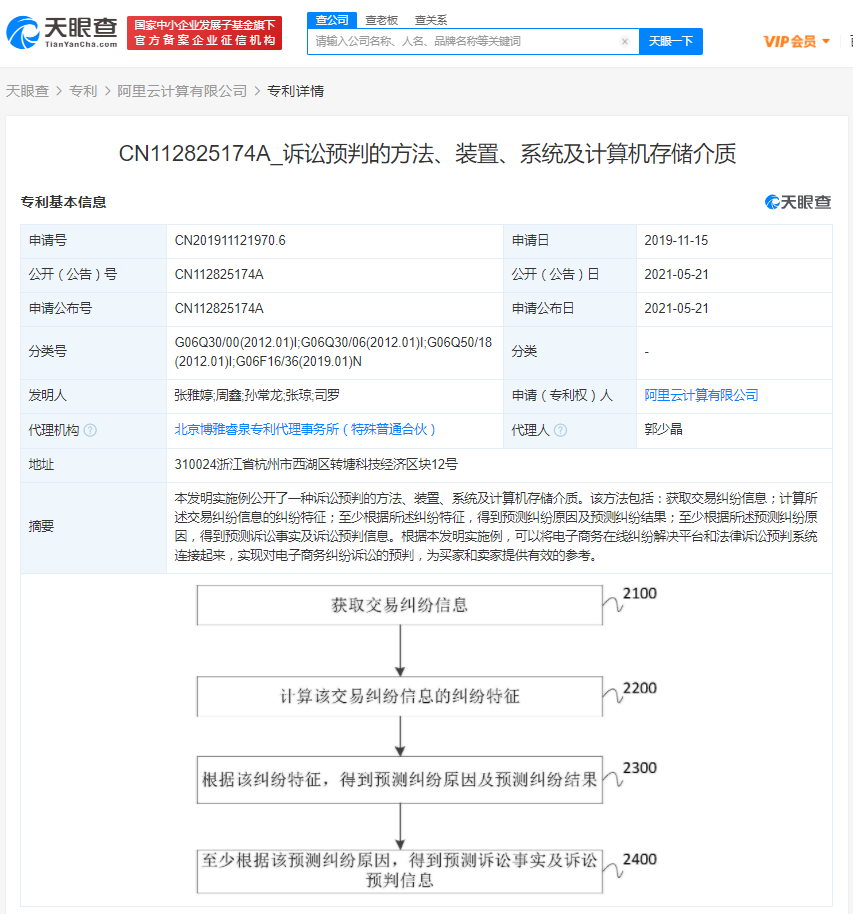853x914 pixels.
Task: Switch to the 查关系 search tab
Action: (x=431, y=19)
